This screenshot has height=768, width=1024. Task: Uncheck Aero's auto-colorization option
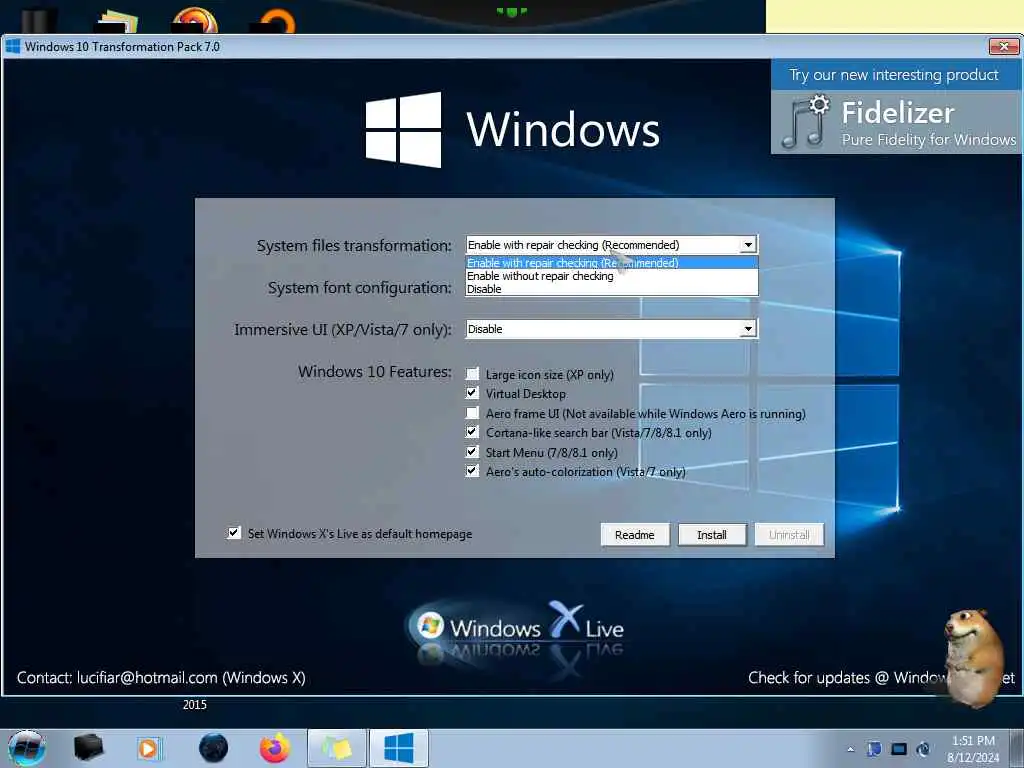472,470
